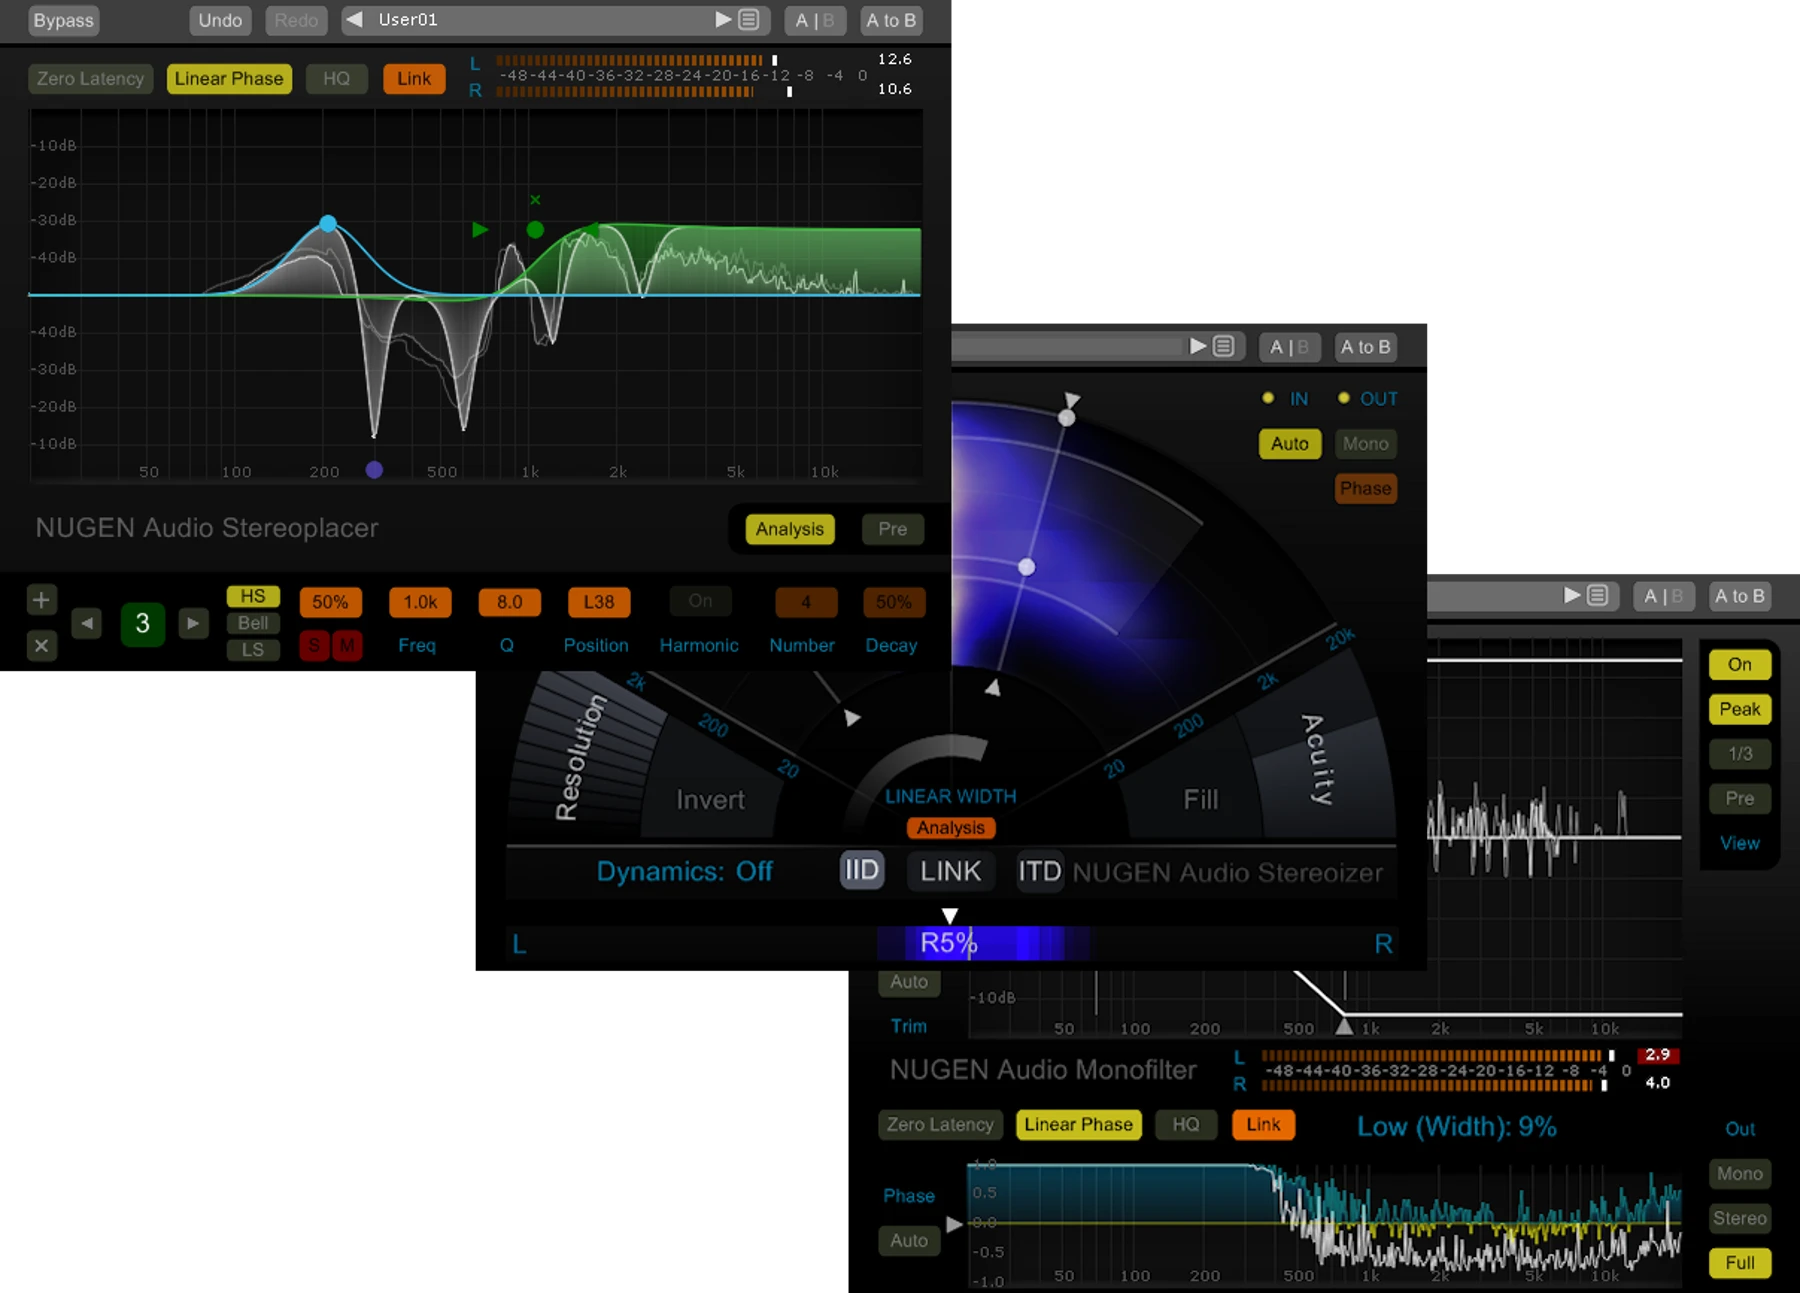1800x1293 pixels.
Task: Go to next preset after User01
Action: click(722, 20)
